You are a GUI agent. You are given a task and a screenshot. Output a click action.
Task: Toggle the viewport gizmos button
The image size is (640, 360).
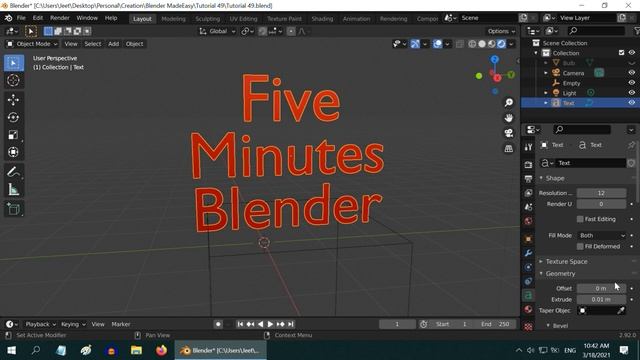[x=415, y=44]
